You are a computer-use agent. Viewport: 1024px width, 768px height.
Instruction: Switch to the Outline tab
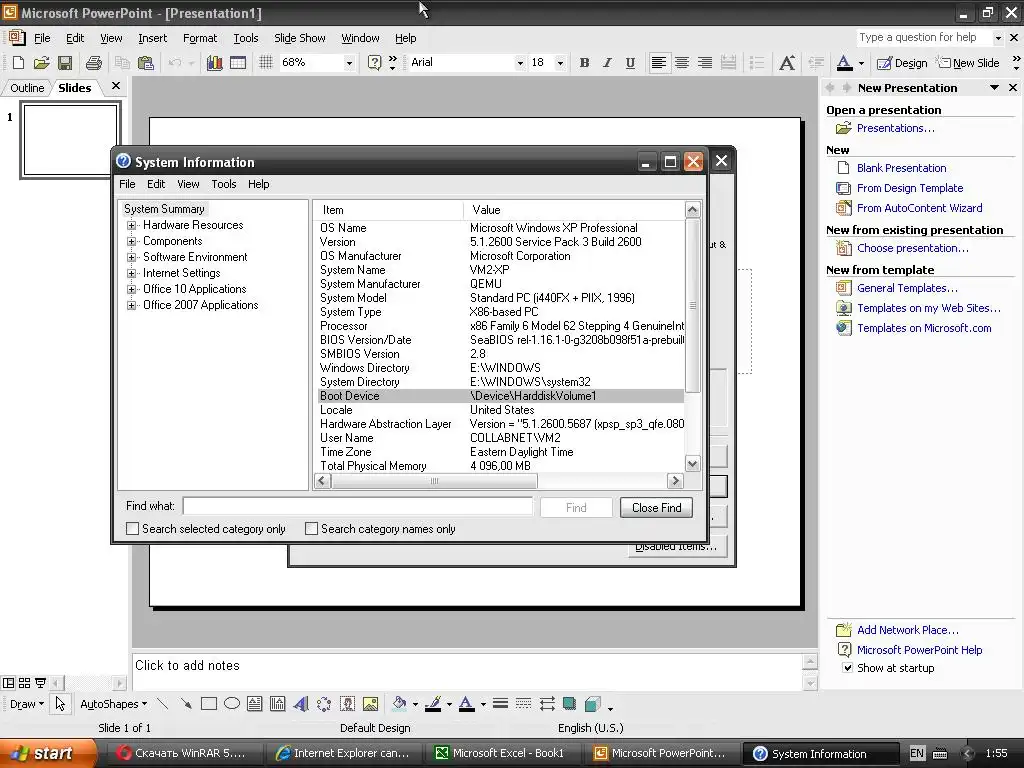(27, 88)
